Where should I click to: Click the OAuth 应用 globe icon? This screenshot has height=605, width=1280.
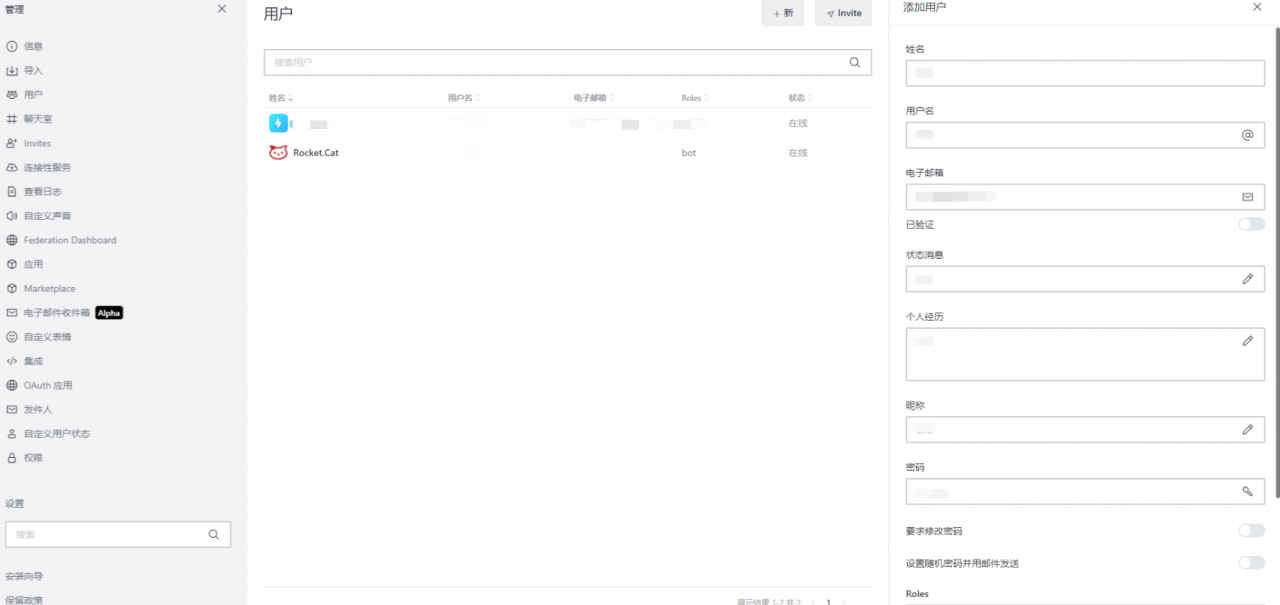pyautogui.click(x=12, y=385)
